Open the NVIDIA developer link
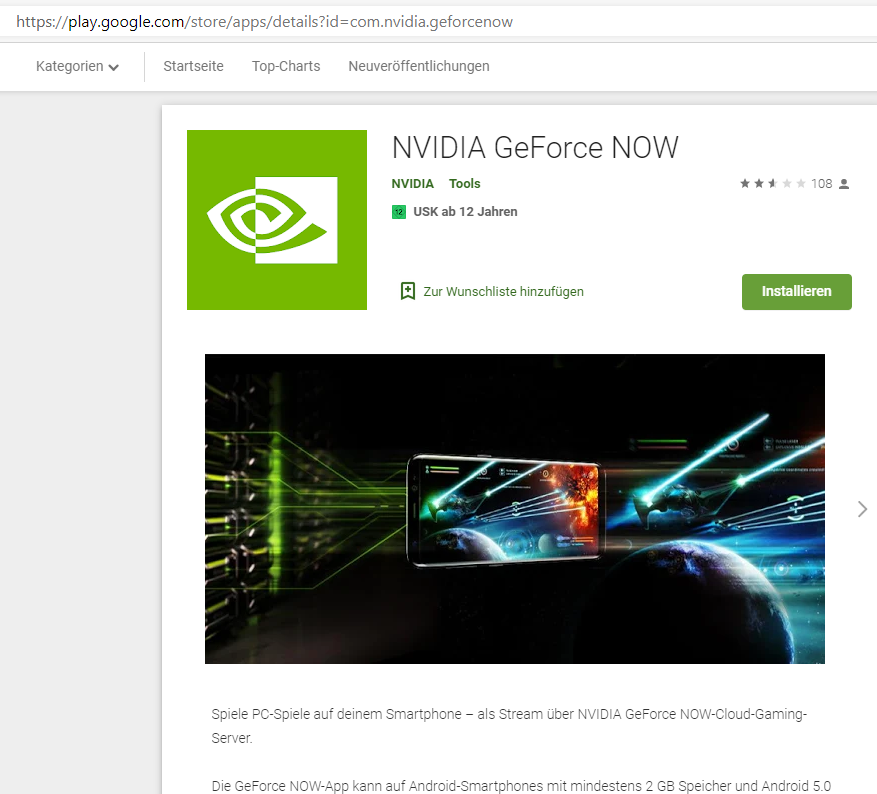Image resolution: width=877 pixels, height=794 pixels. click(x=413, y=183)
